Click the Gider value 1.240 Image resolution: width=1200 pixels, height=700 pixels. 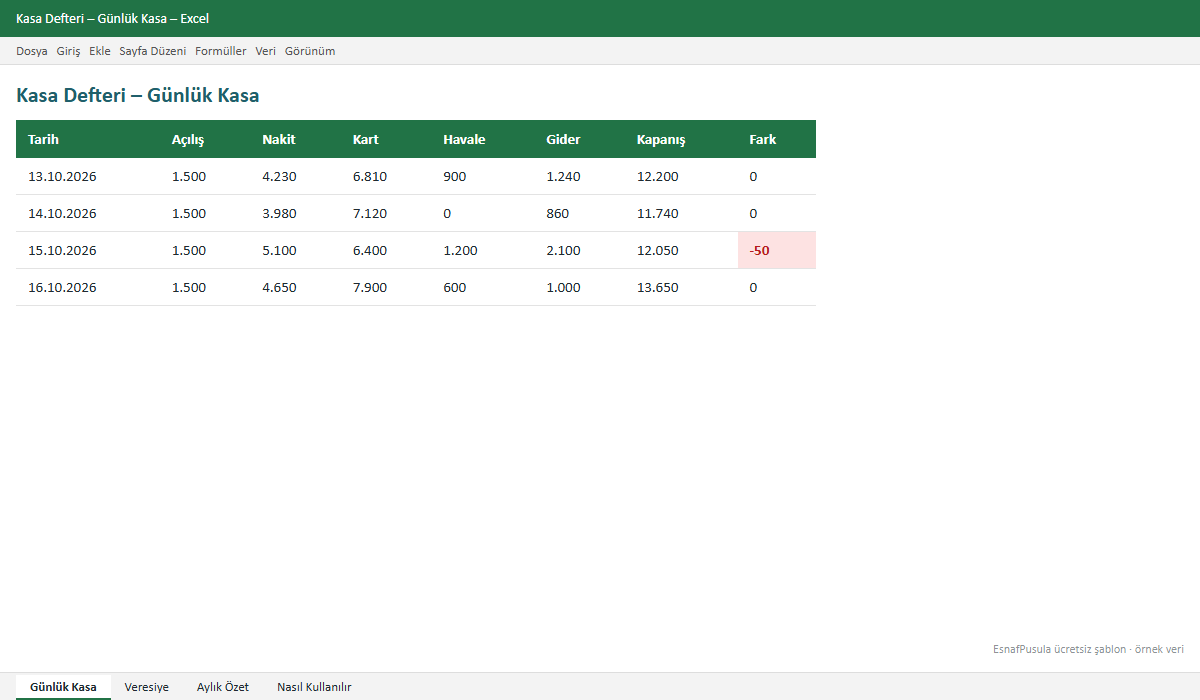pos(580,176)
